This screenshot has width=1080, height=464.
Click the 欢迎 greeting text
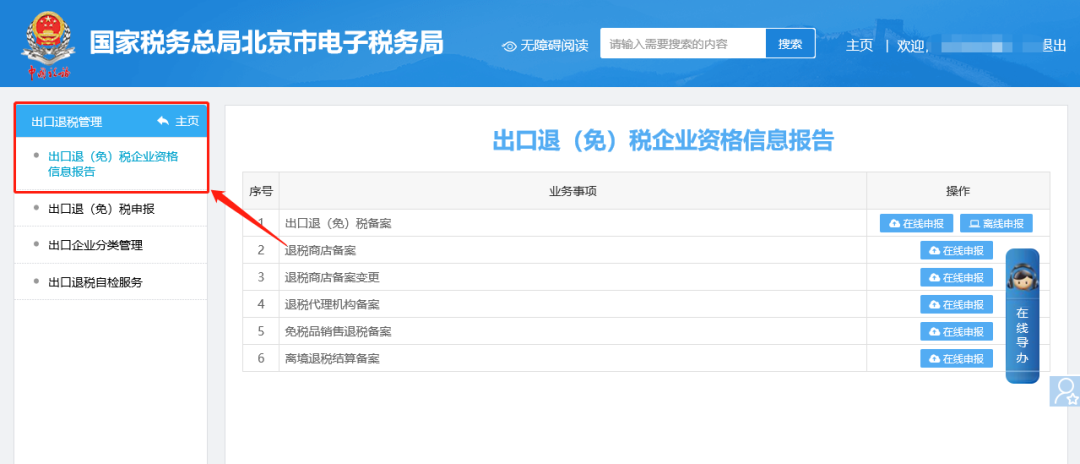click(912, 46)
